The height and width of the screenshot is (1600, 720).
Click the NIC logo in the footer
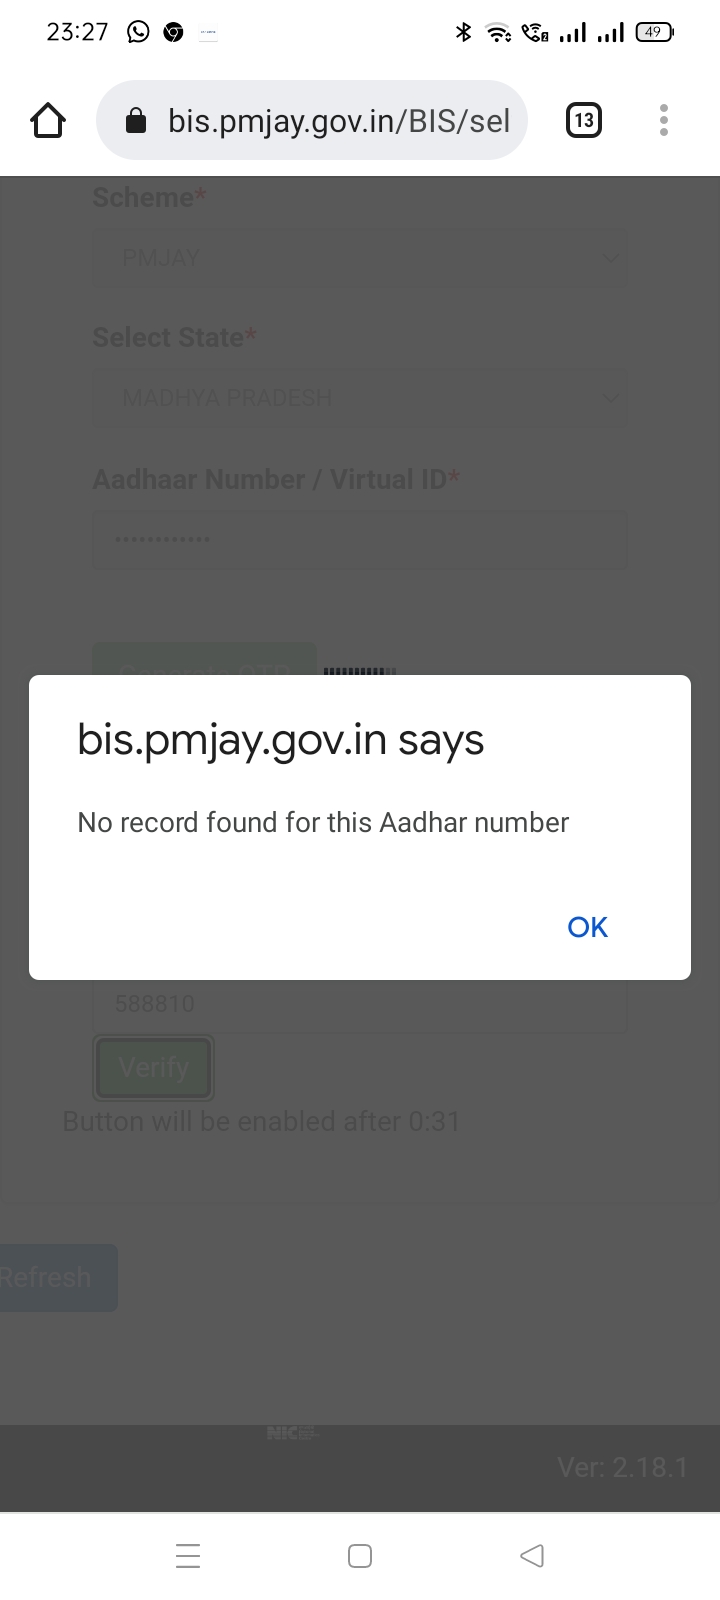(292, 1433)
